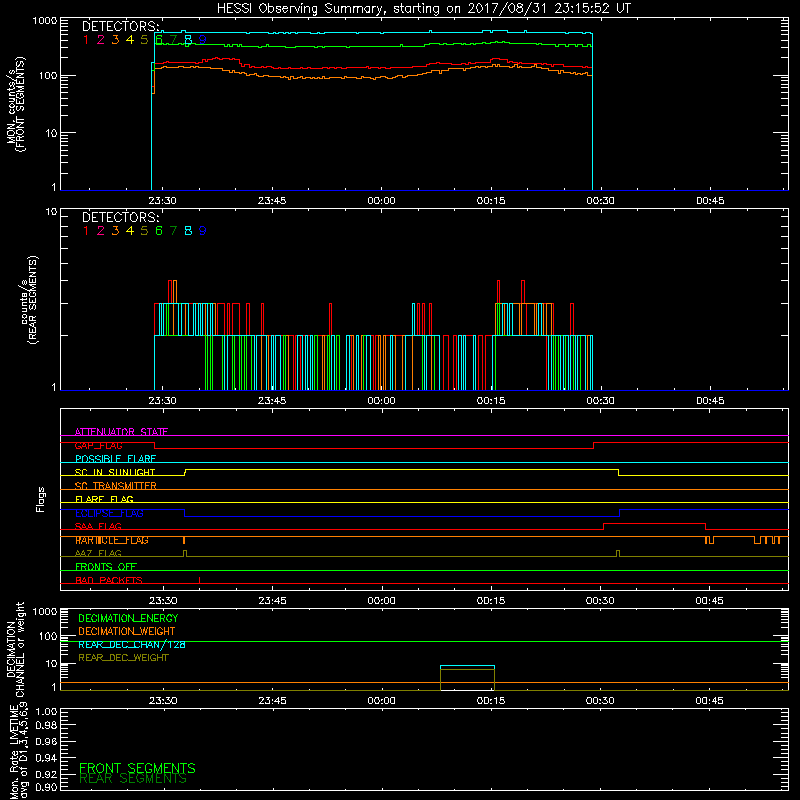Click the REAR_DEC_WEIGHT legend entry

123,658
